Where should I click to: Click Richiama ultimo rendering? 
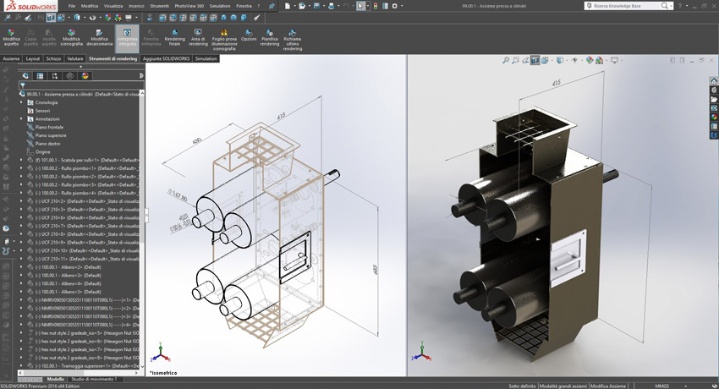pyautogui.click(x=292, y=39)
